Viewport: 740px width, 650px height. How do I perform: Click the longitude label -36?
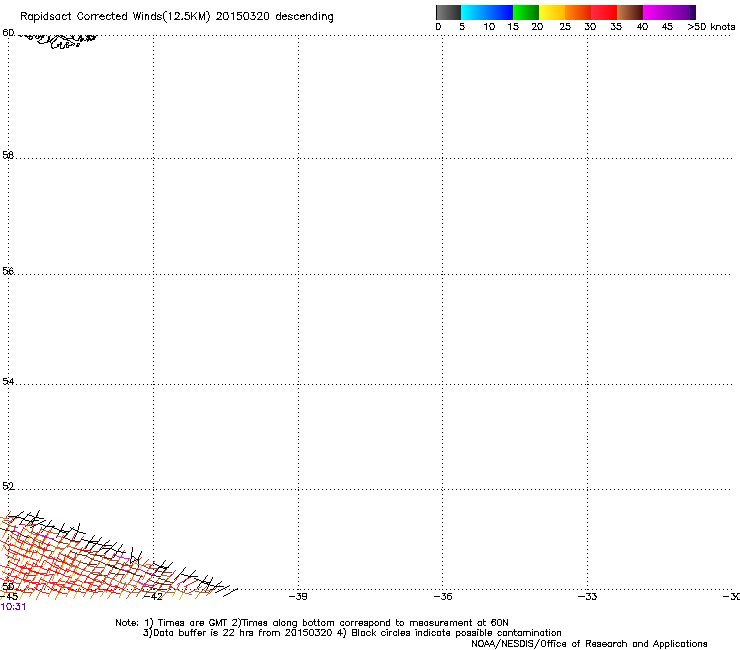pyautogui.click(x=443, y=597)
